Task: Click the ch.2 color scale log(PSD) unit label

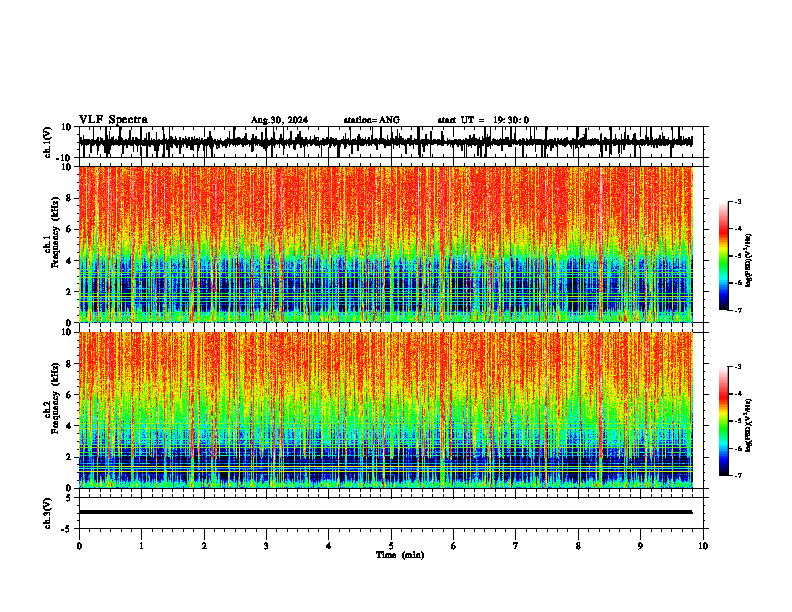Action: (x=749, y=425)
